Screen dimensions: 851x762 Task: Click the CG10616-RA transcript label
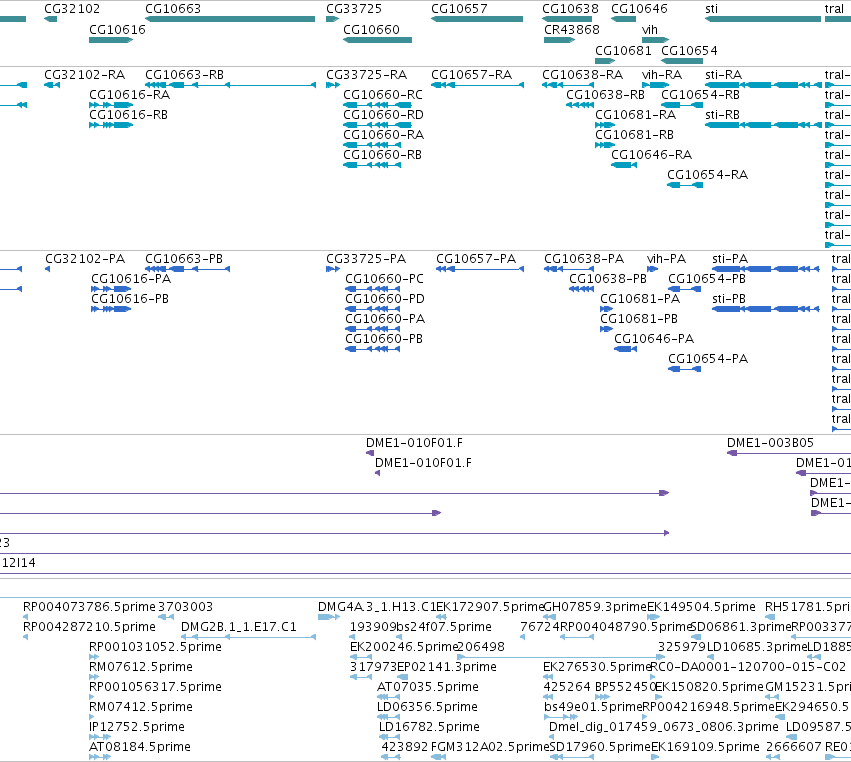point(129,94)
